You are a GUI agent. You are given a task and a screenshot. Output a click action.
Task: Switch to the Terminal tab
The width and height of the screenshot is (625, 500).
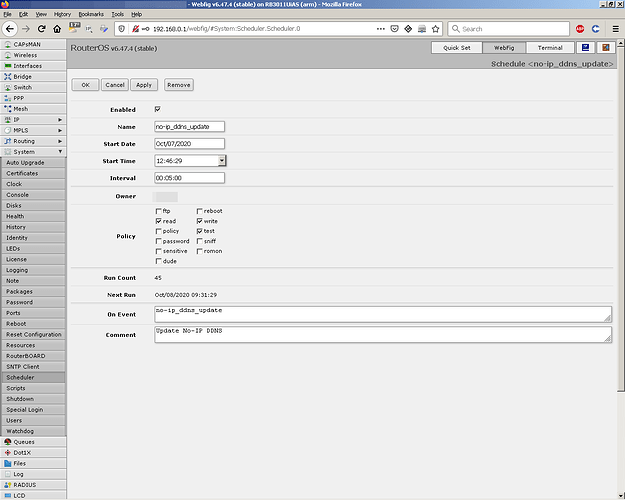[x=550, y=47]
